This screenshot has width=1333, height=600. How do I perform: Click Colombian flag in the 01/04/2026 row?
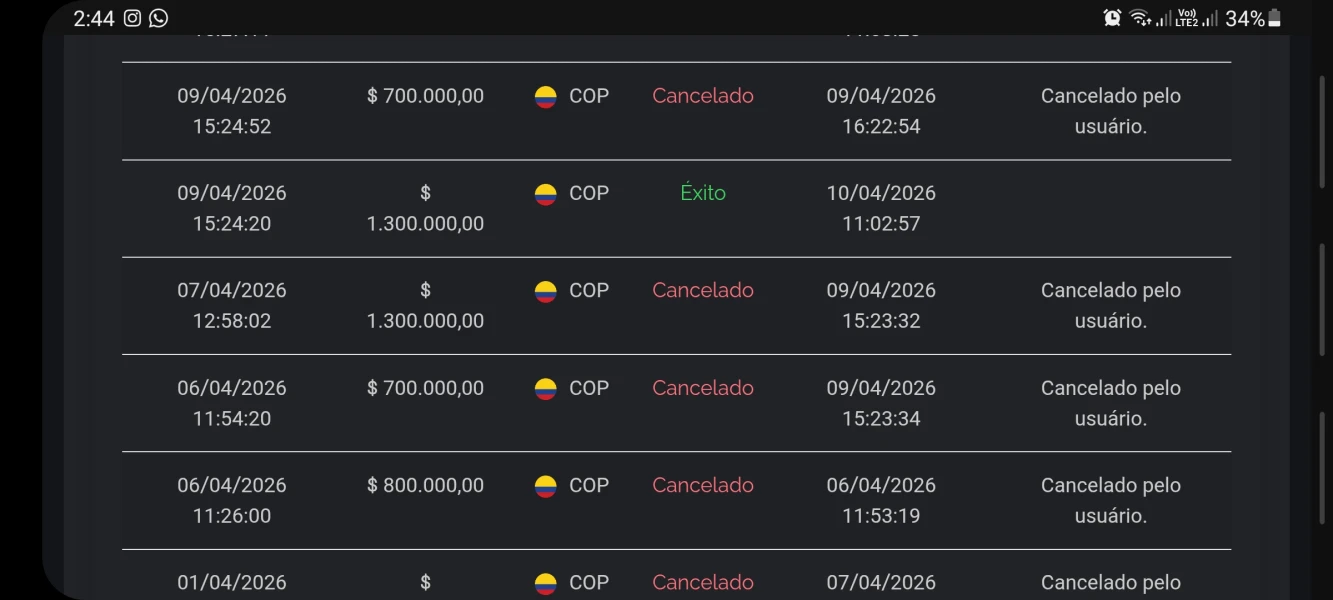545,583
